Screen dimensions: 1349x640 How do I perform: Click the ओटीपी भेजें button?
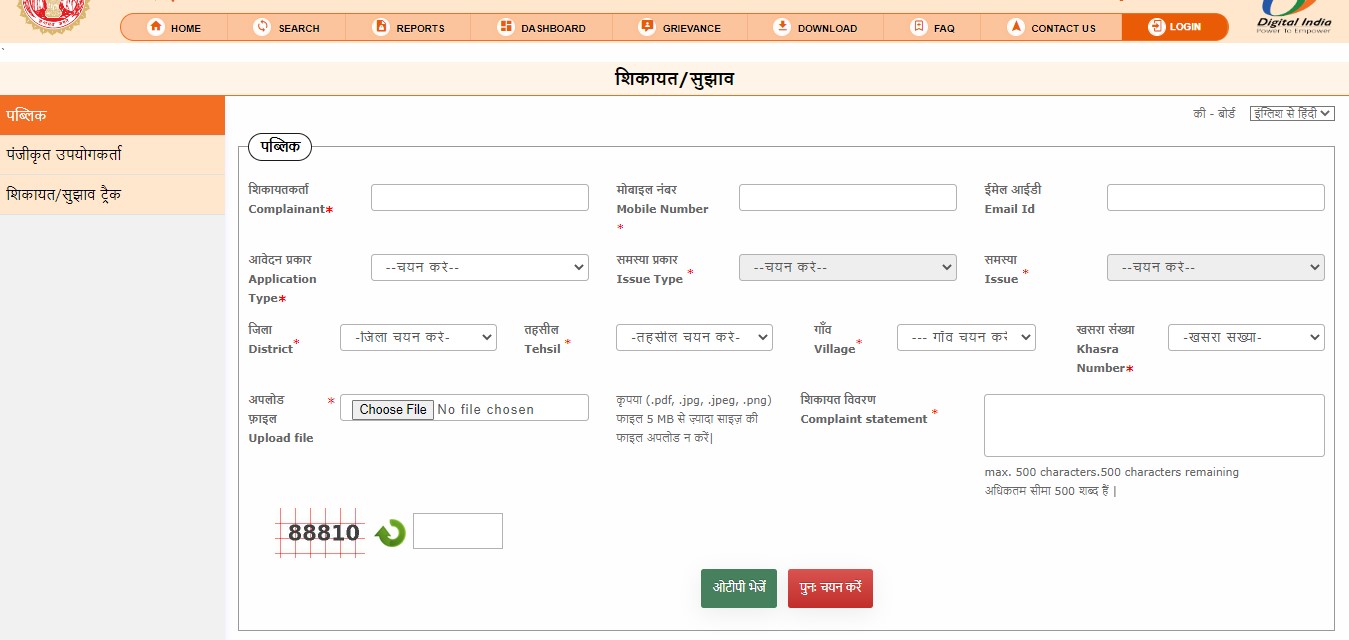(738, 588)
